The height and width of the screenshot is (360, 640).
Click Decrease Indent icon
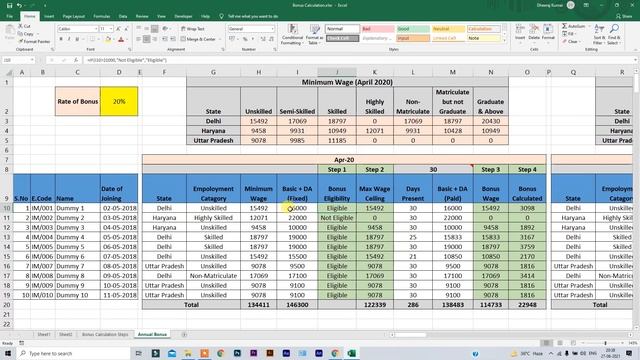tap(165, 39)
